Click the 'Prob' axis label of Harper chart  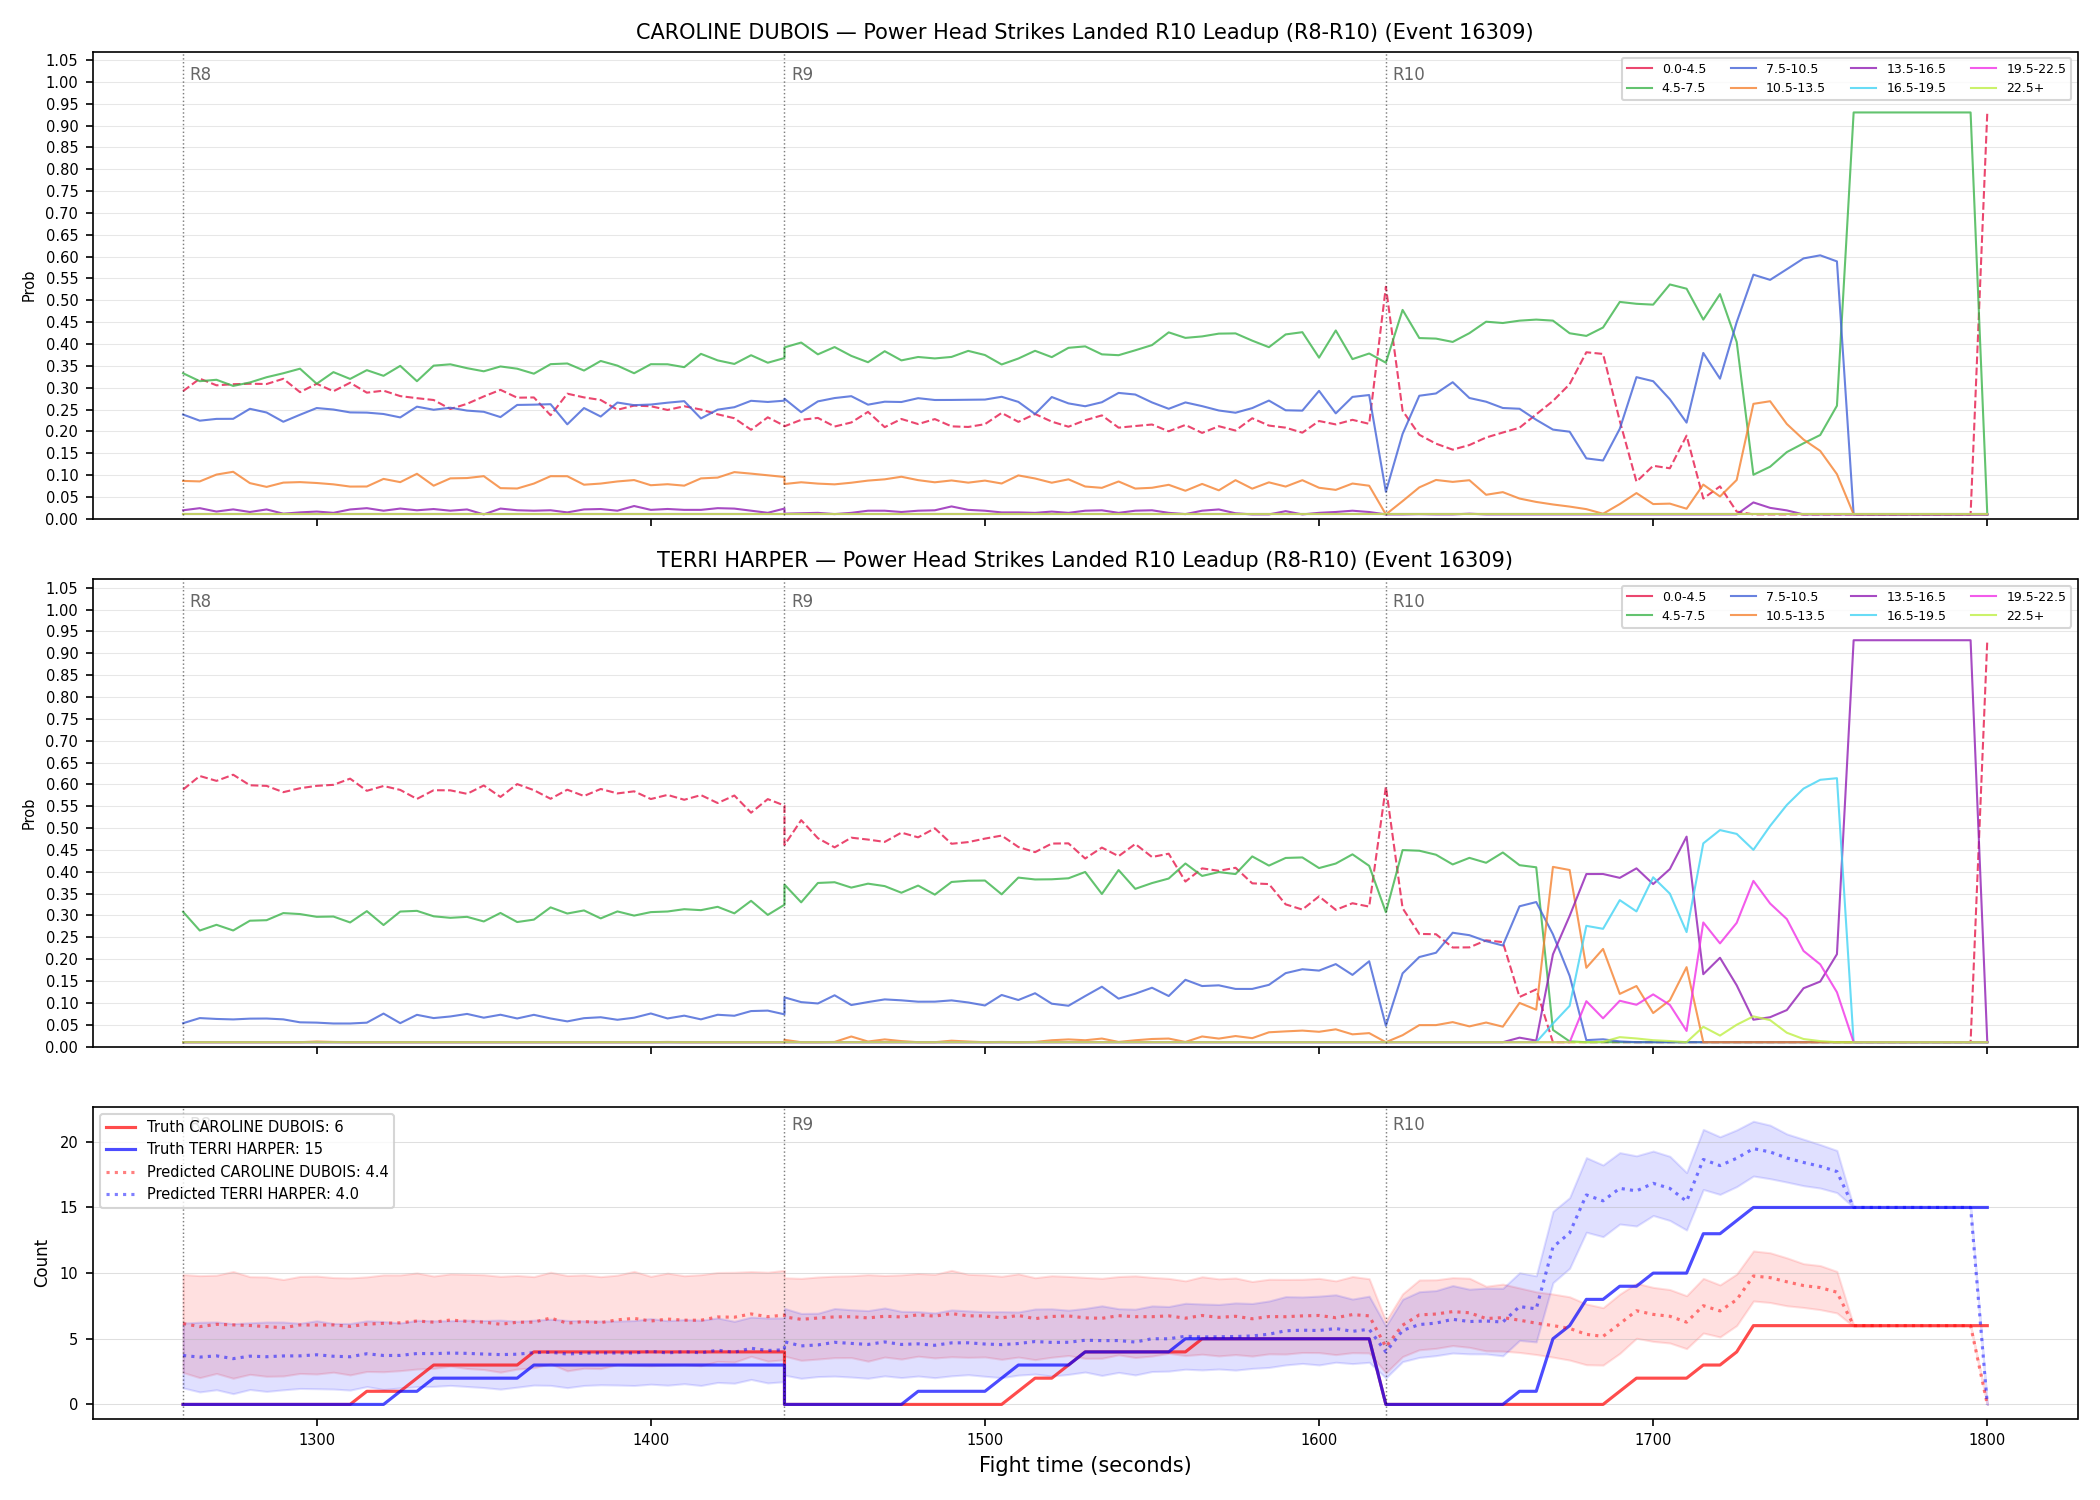[29, 814]
